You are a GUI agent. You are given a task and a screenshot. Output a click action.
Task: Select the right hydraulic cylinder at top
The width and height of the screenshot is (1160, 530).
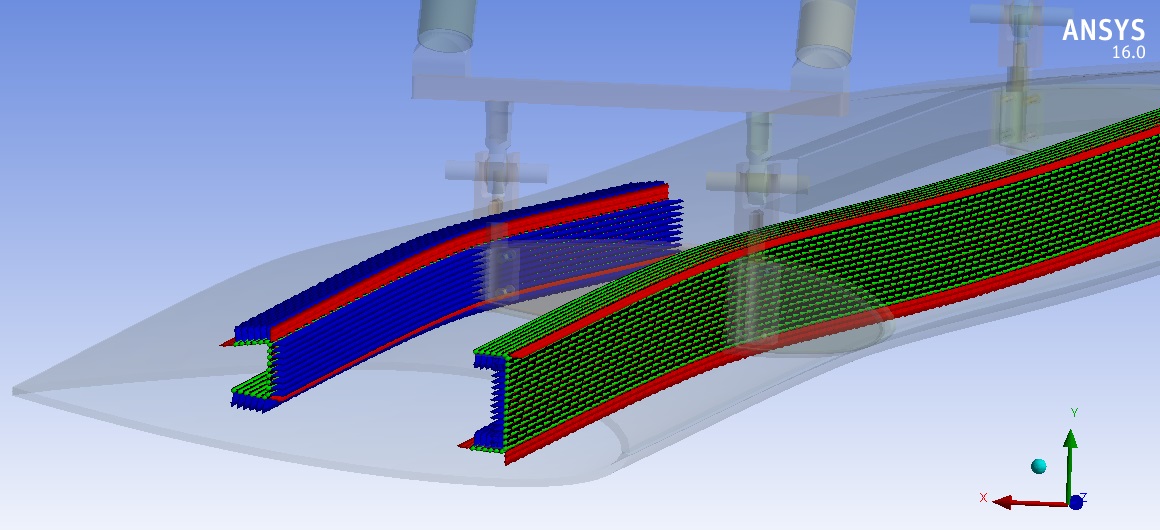point(826,33)
